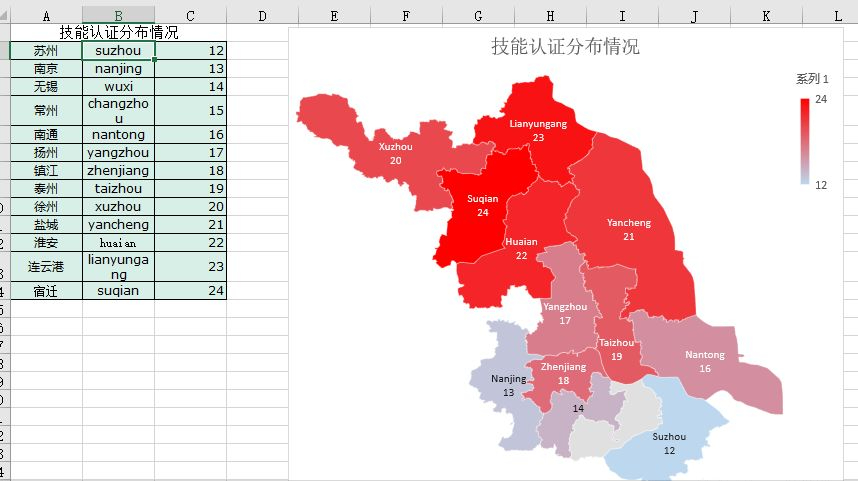
Task: Click the cell with 苏州
Action: click(x=46, y=50)
